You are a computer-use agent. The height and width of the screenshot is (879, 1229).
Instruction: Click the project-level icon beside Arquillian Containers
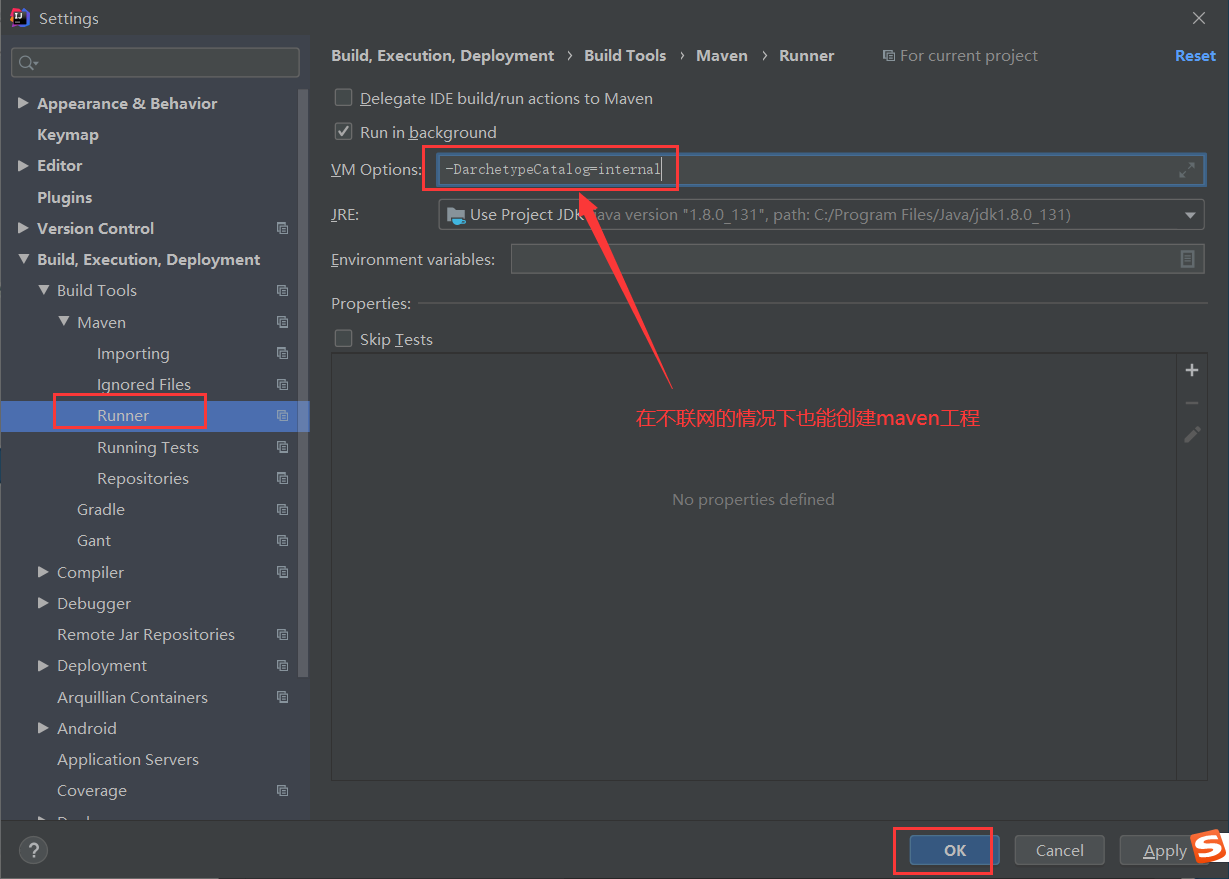(283, 697)
